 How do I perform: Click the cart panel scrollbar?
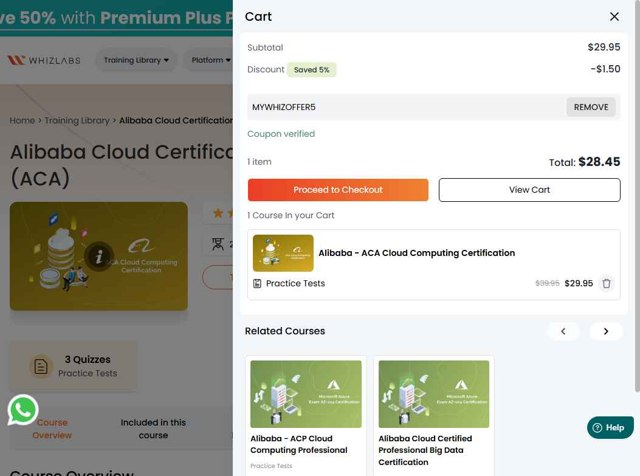pyautogui.click(x=637, y=196)
